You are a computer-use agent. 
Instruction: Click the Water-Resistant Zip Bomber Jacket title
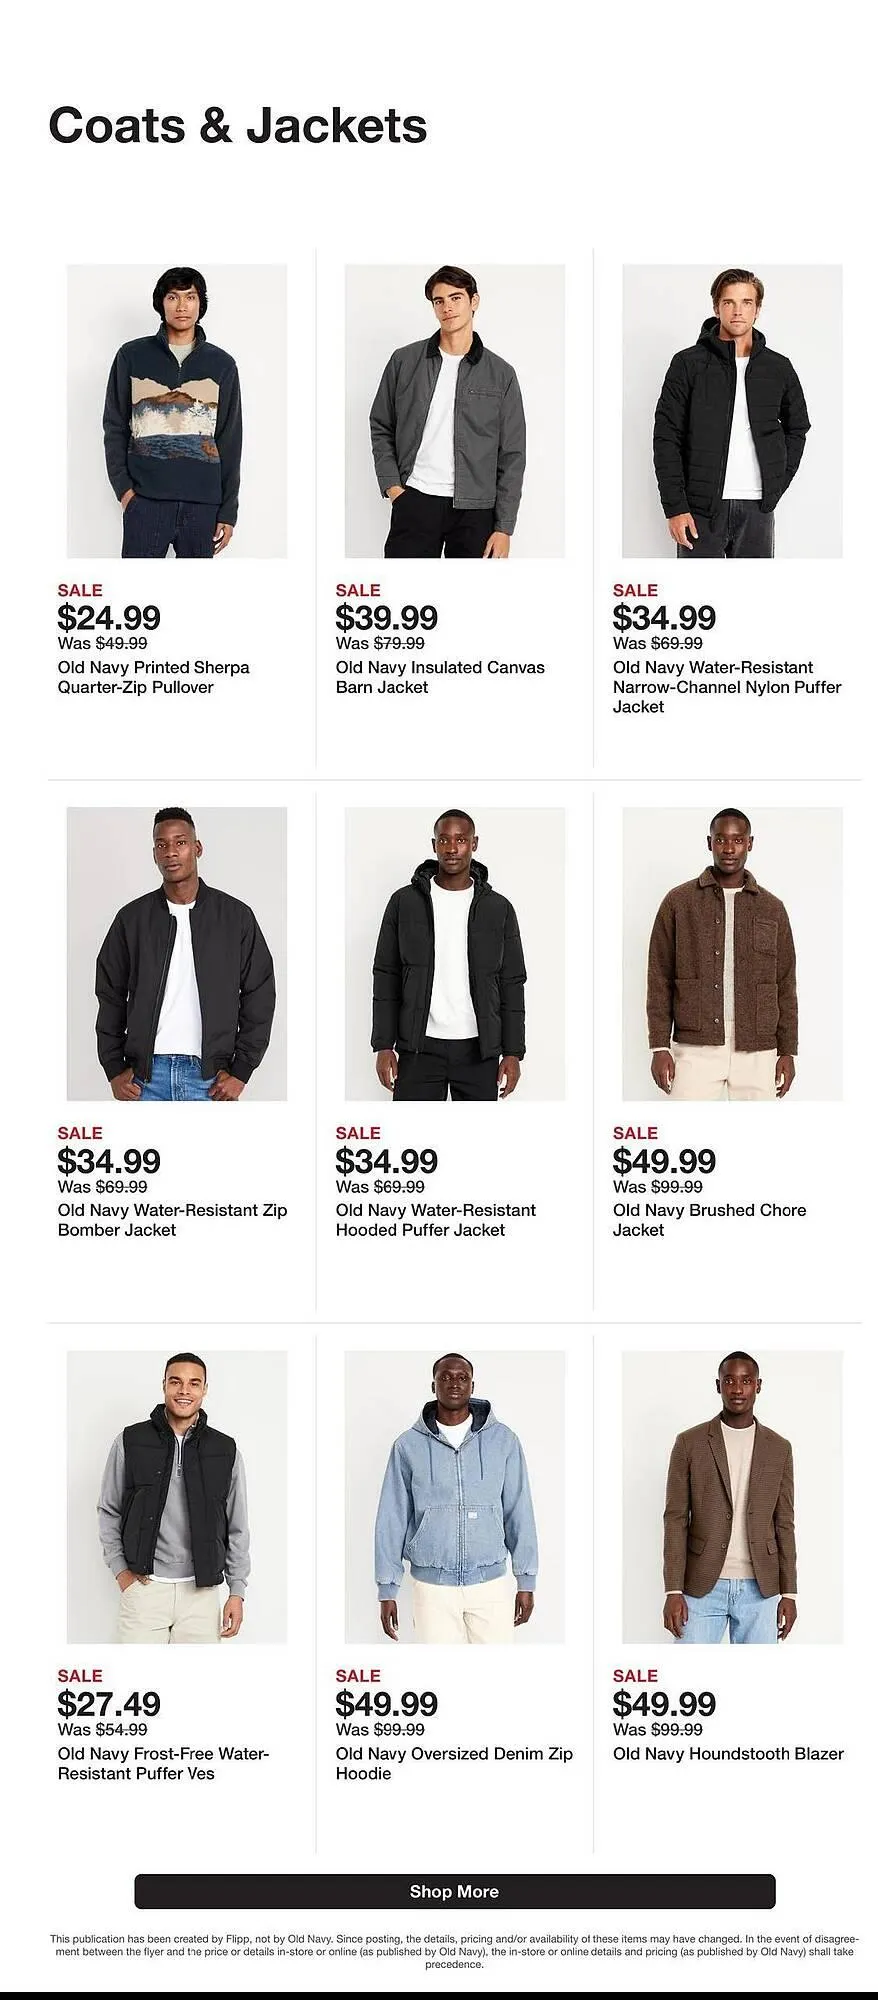[x=172, y=1220]
